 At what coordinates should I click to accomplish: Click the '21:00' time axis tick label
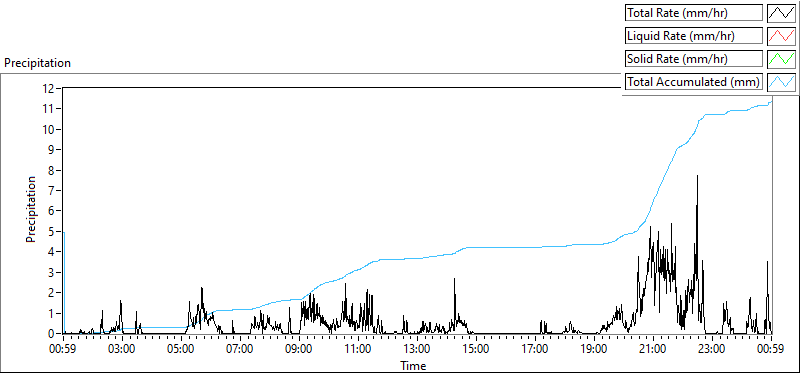point(653,350)
